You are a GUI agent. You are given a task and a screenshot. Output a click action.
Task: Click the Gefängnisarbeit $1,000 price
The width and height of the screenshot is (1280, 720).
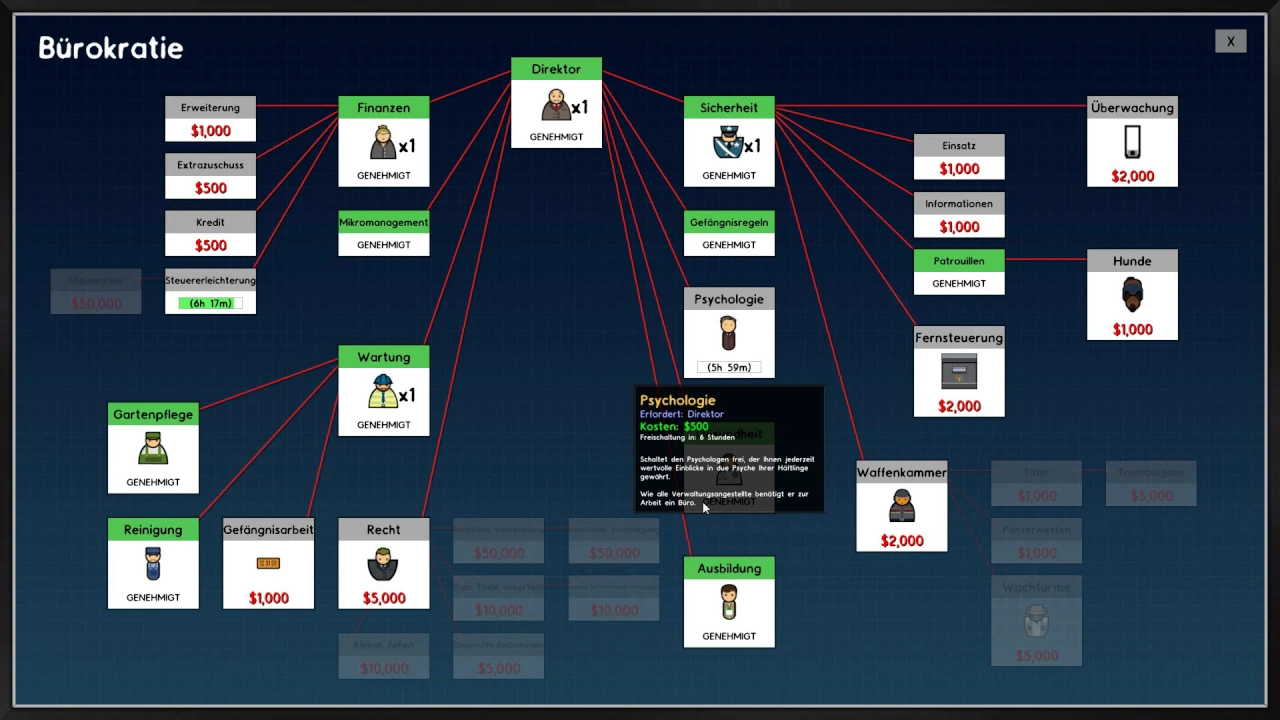point(268,598)
